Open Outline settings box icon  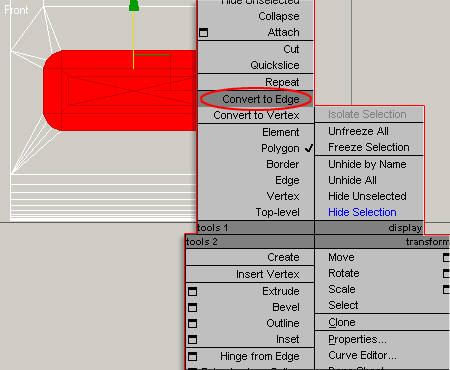(x=192, y=323)
